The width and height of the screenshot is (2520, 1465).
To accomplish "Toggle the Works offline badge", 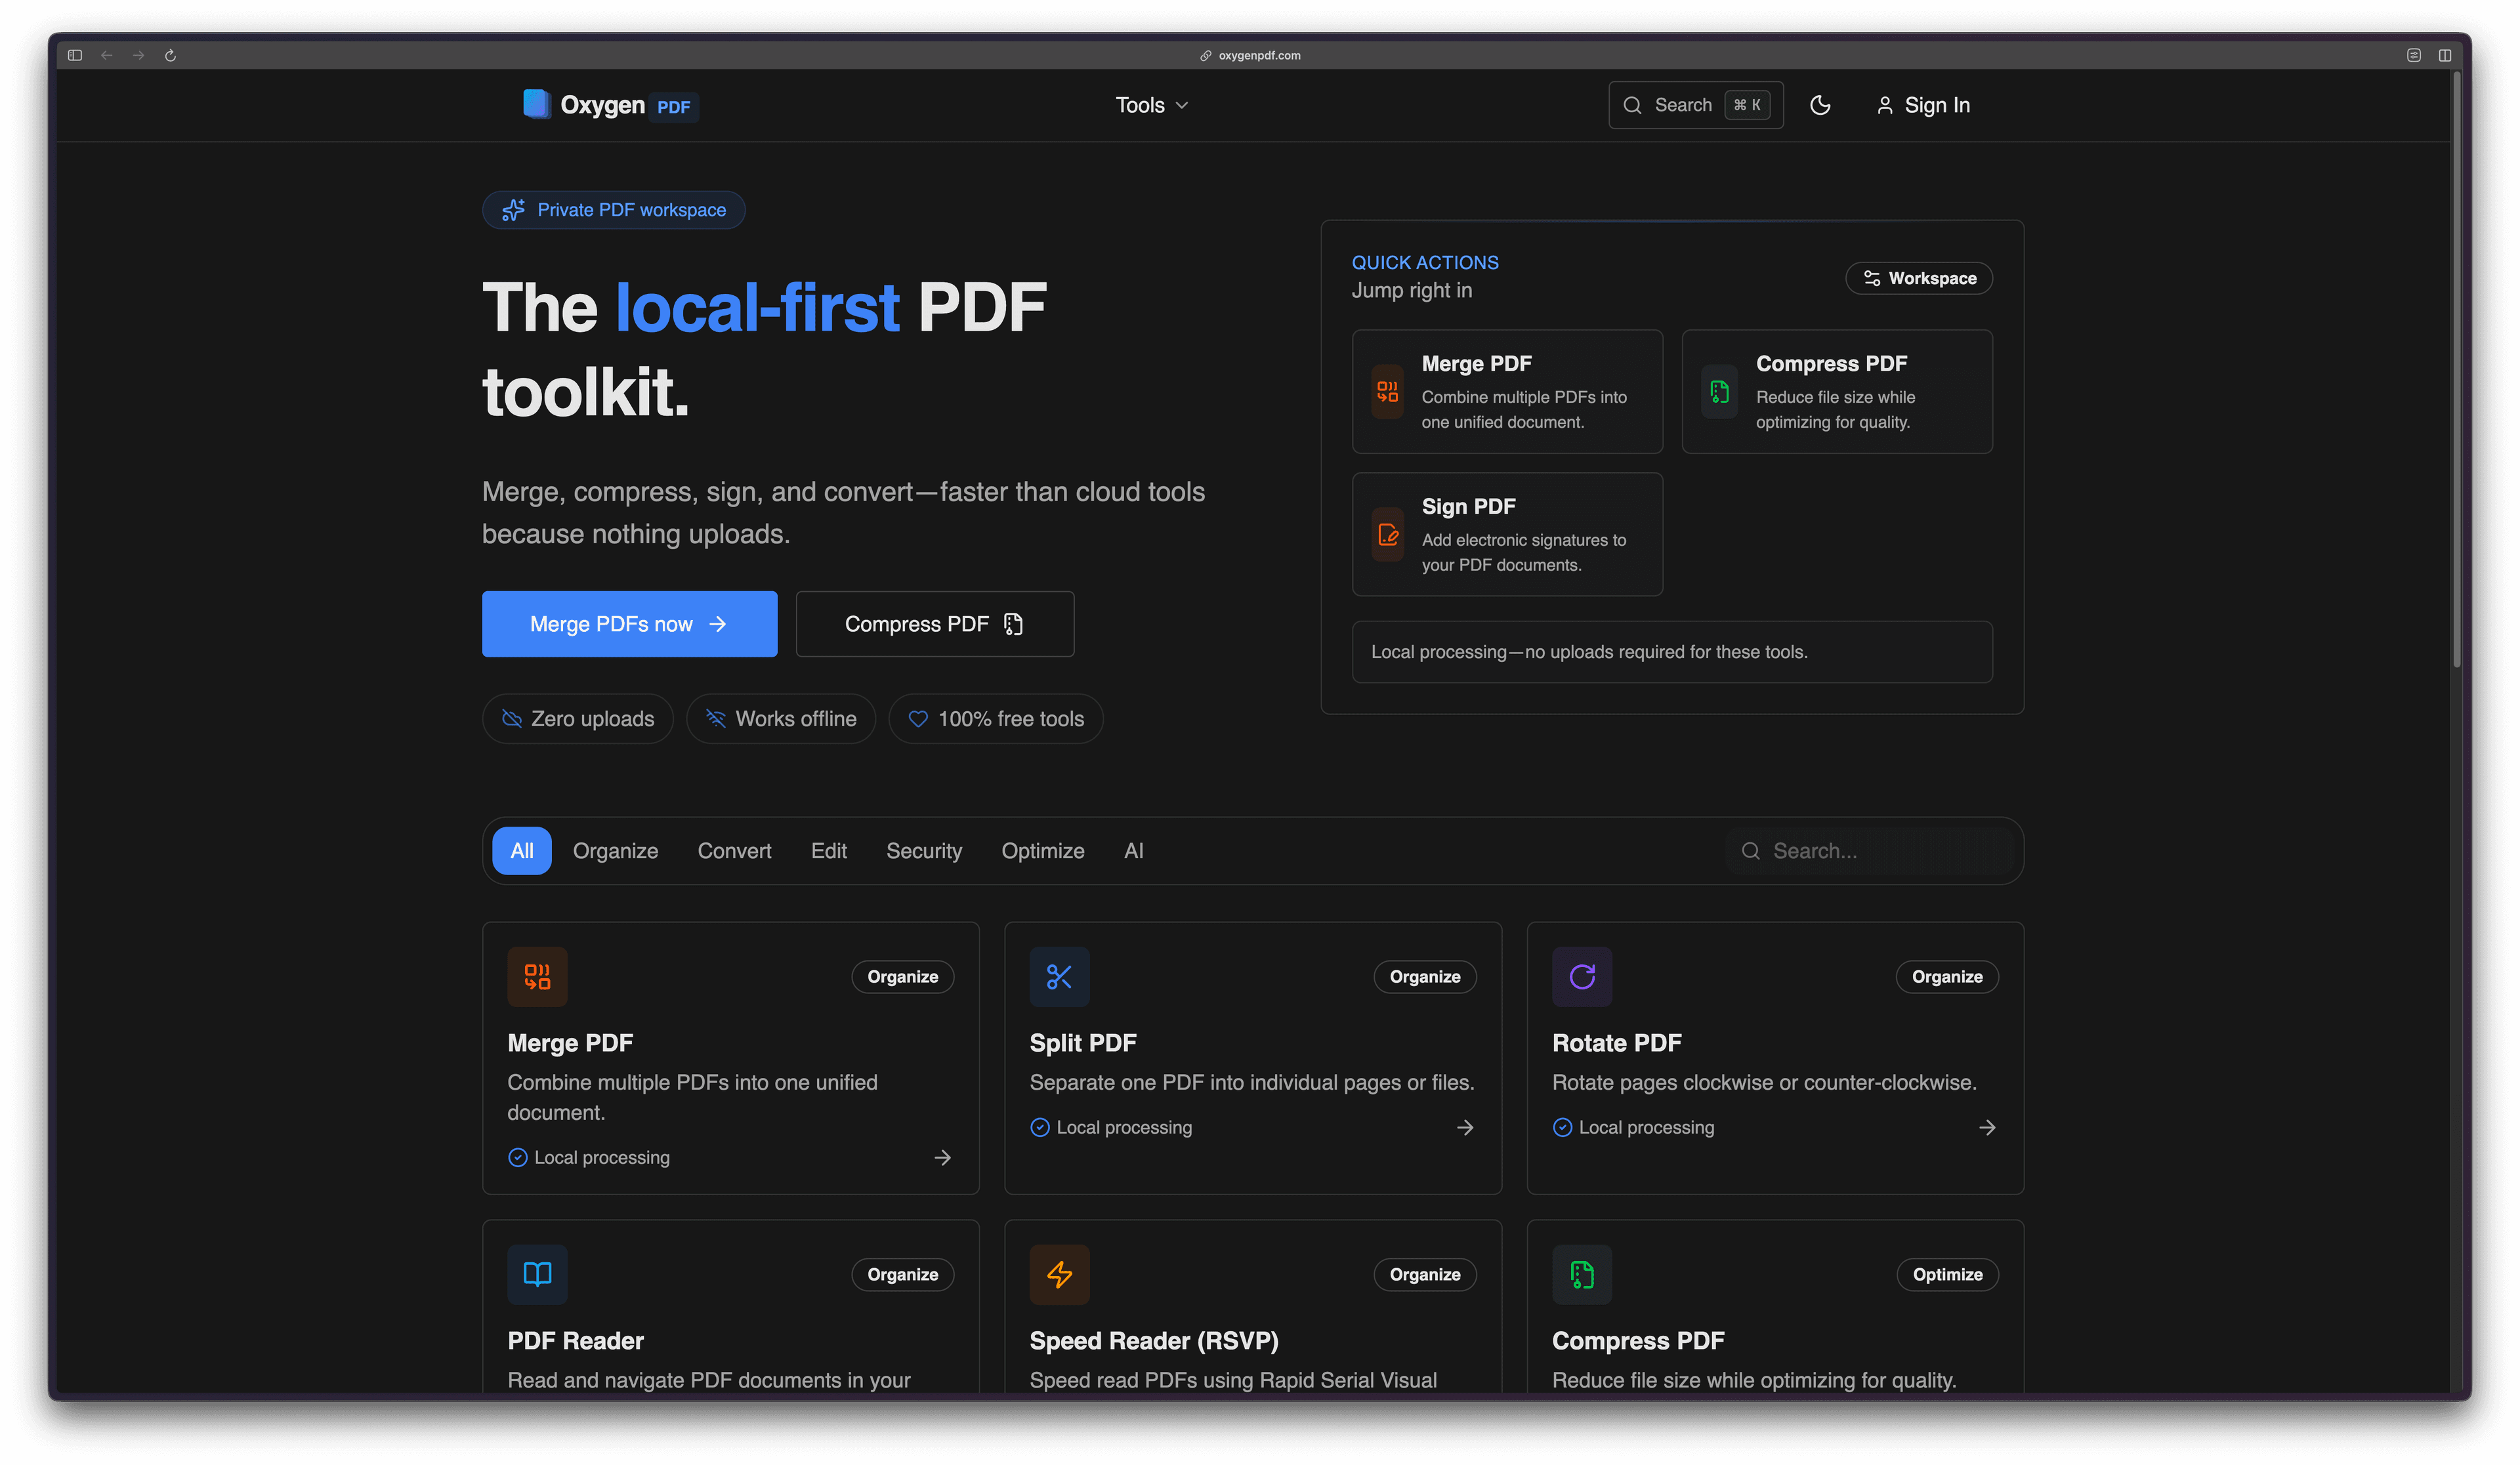I will click(781, 718).
